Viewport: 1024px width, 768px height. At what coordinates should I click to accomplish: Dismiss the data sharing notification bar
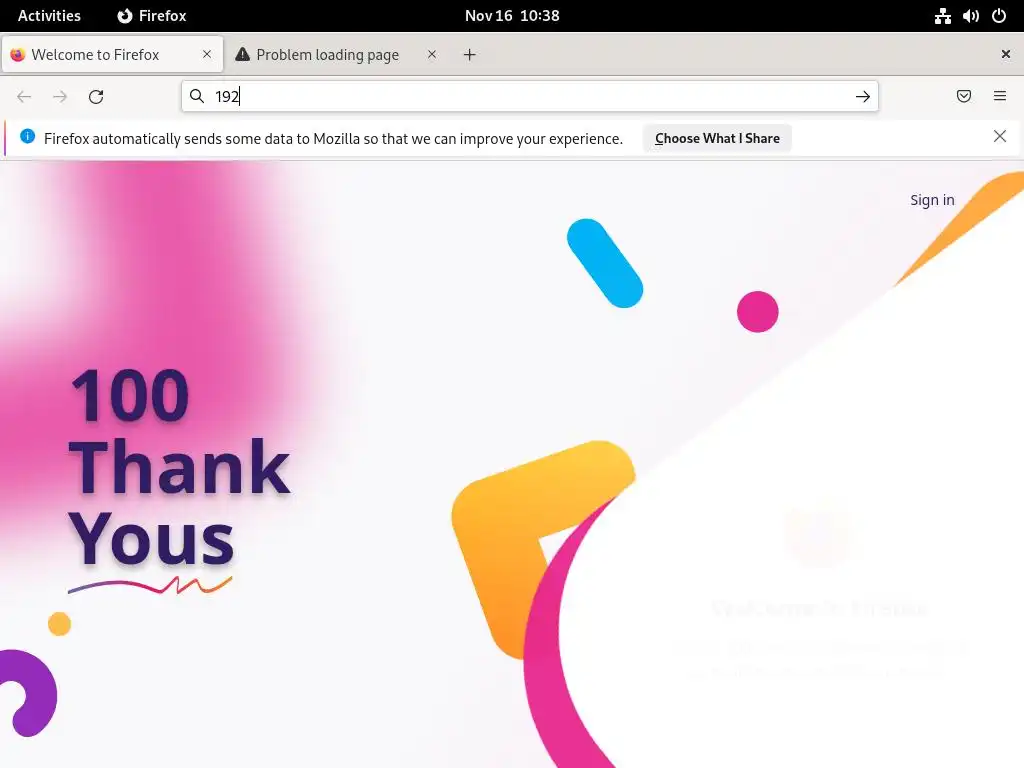(1000, 136)
